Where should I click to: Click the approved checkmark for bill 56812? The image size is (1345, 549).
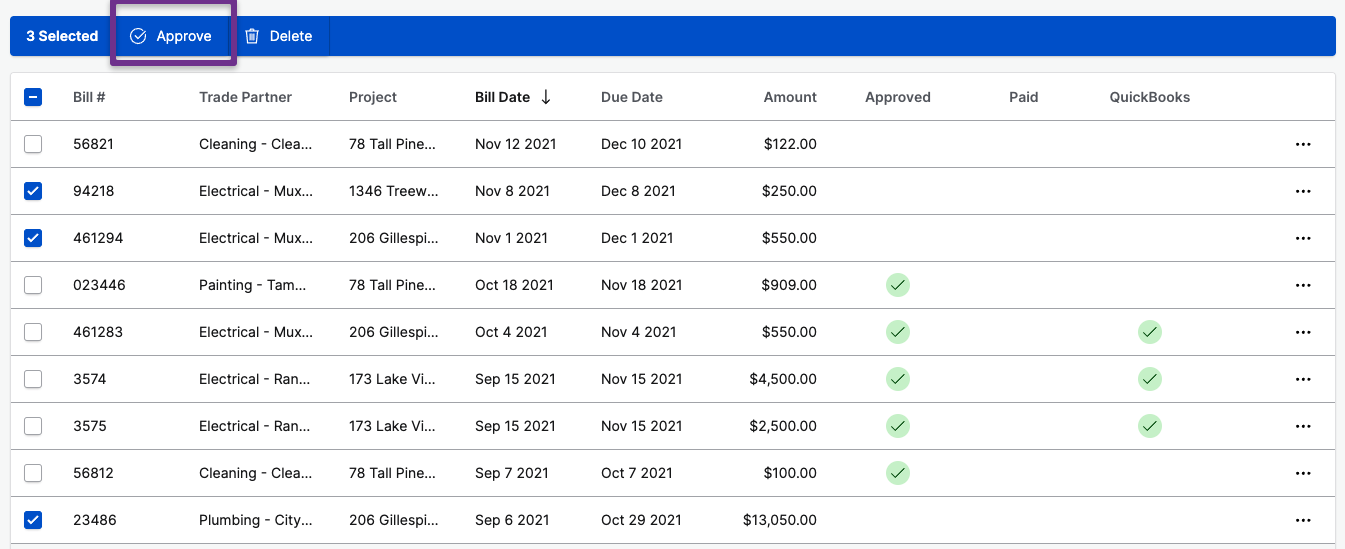(x=898, y=473)
